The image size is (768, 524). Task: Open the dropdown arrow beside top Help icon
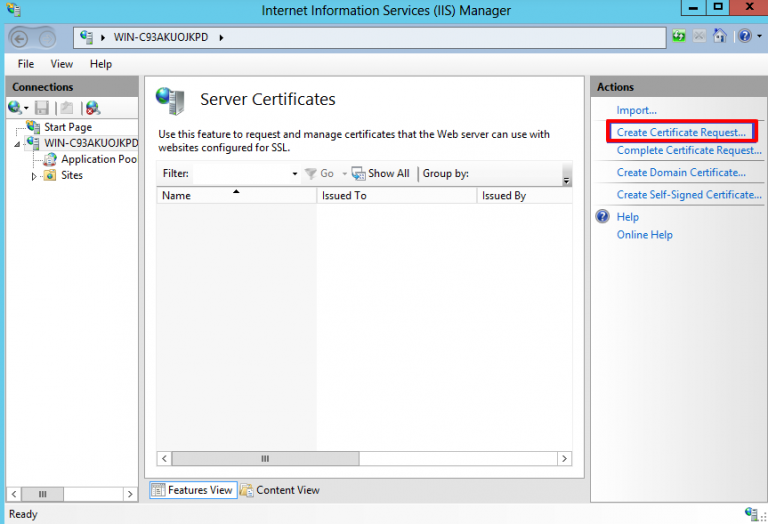click(x=759, y=36)
